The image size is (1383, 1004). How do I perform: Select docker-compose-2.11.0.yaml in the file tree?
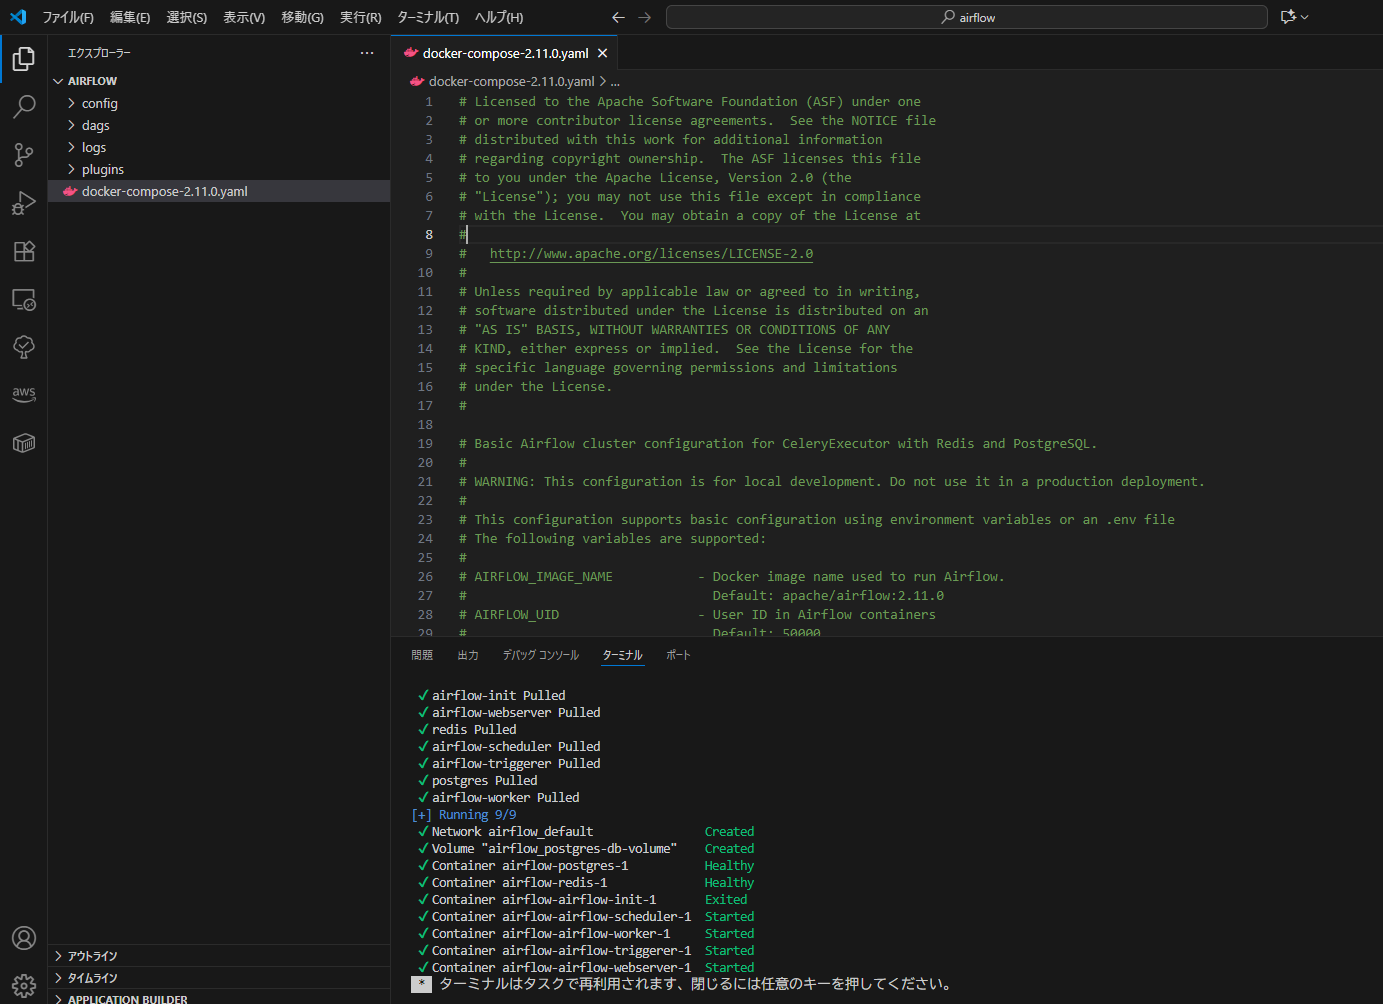pyautogui.click(x=219, y=191)
